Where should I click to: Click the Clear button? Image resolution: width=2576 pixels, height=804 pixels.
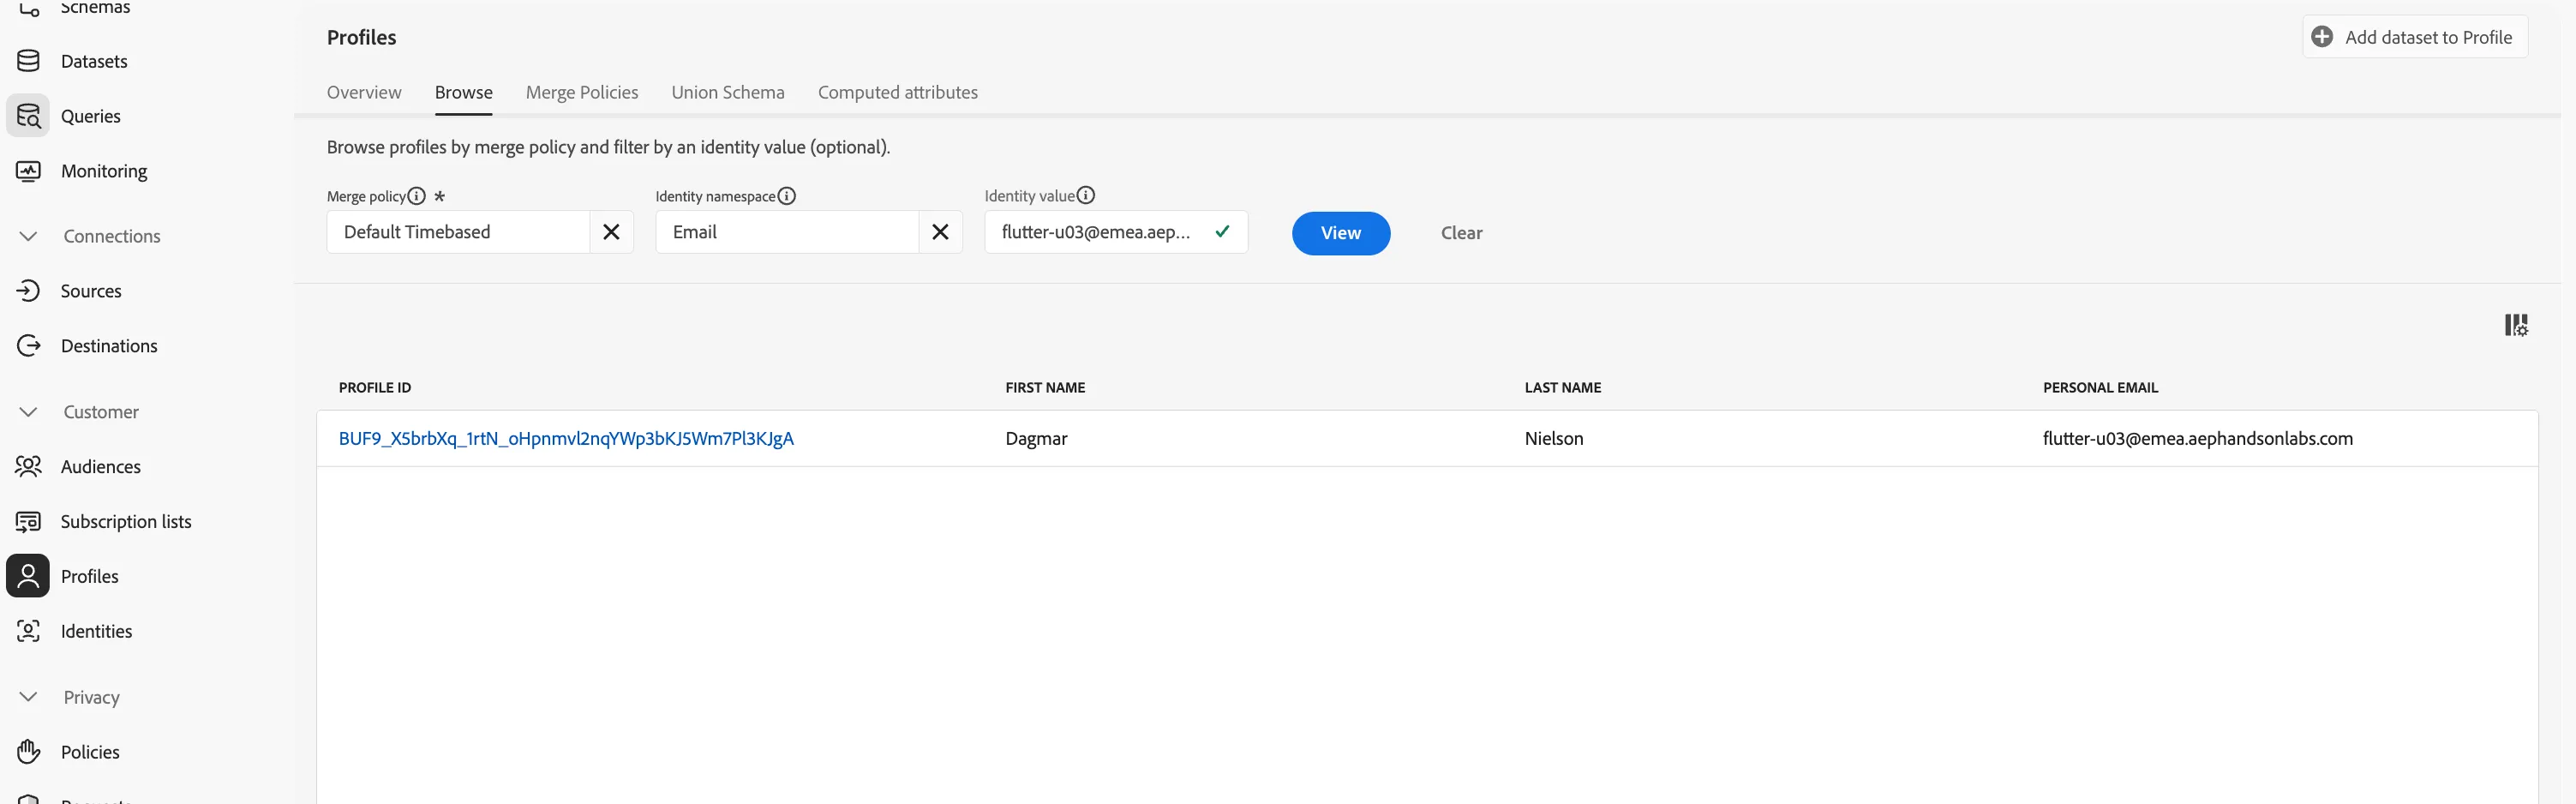point(1462,233)
